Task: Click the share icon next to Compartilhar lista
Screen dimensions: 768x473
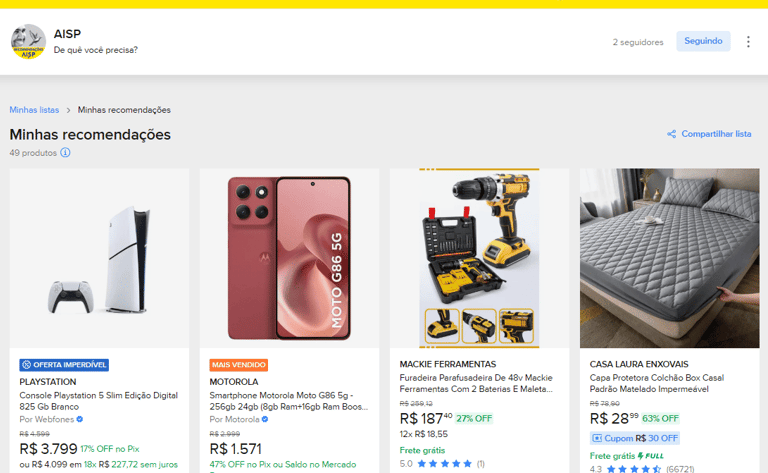Action: (672, 134)
